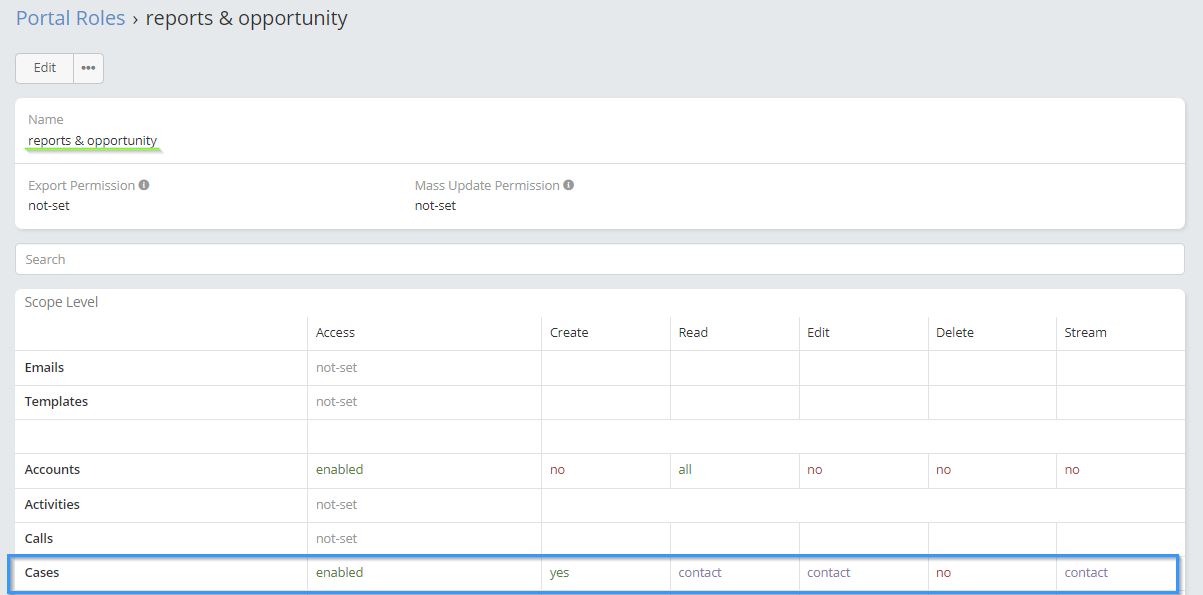Screen dimensions: 1203x595
Task: Click the Create column header
Action: coord(569,333)
